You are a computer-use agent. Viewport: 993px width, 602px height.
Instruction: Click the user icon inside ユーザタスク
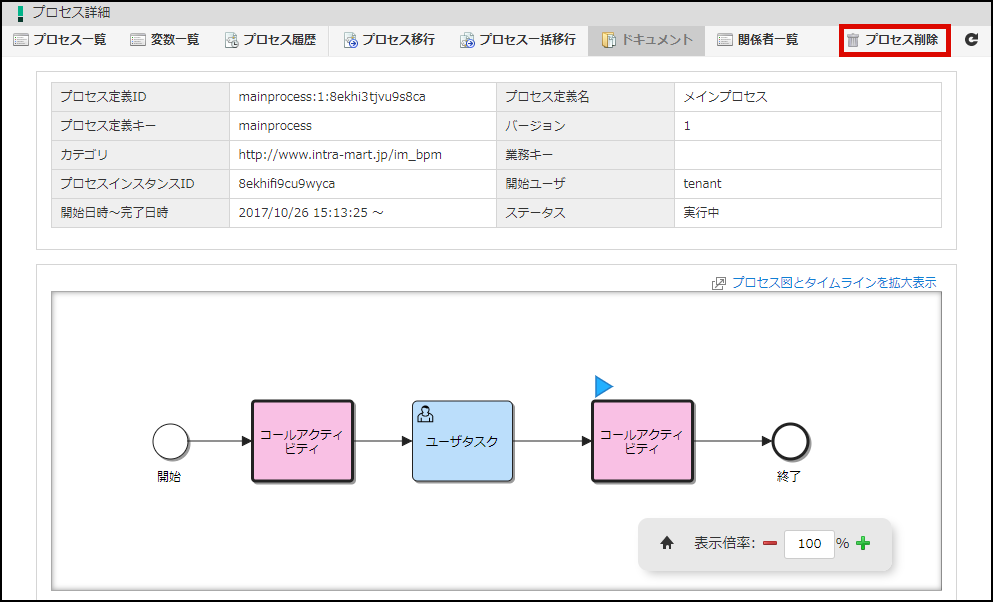(x=426, y=415)
